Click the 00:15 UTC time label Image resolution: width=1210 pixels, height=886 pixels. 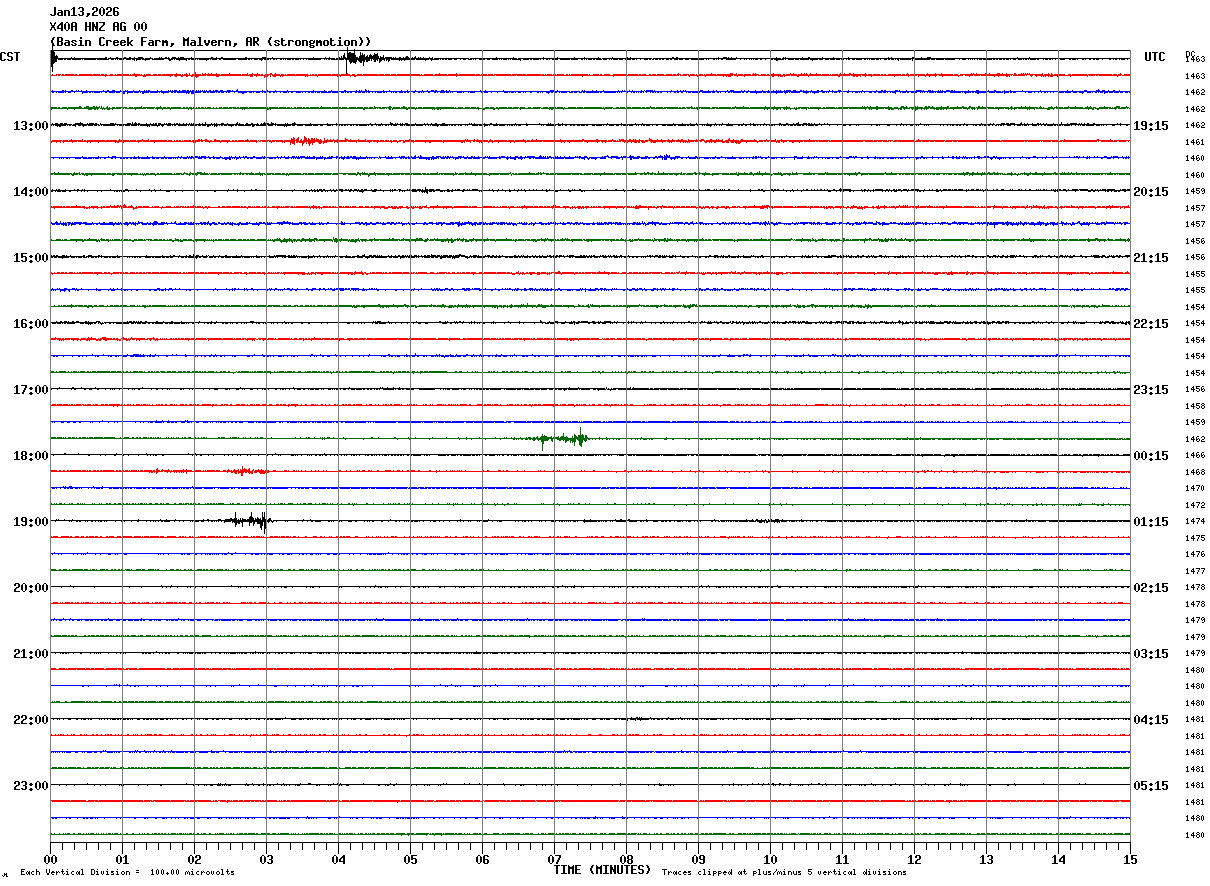pyautogui.click(x=1151, y=456)
